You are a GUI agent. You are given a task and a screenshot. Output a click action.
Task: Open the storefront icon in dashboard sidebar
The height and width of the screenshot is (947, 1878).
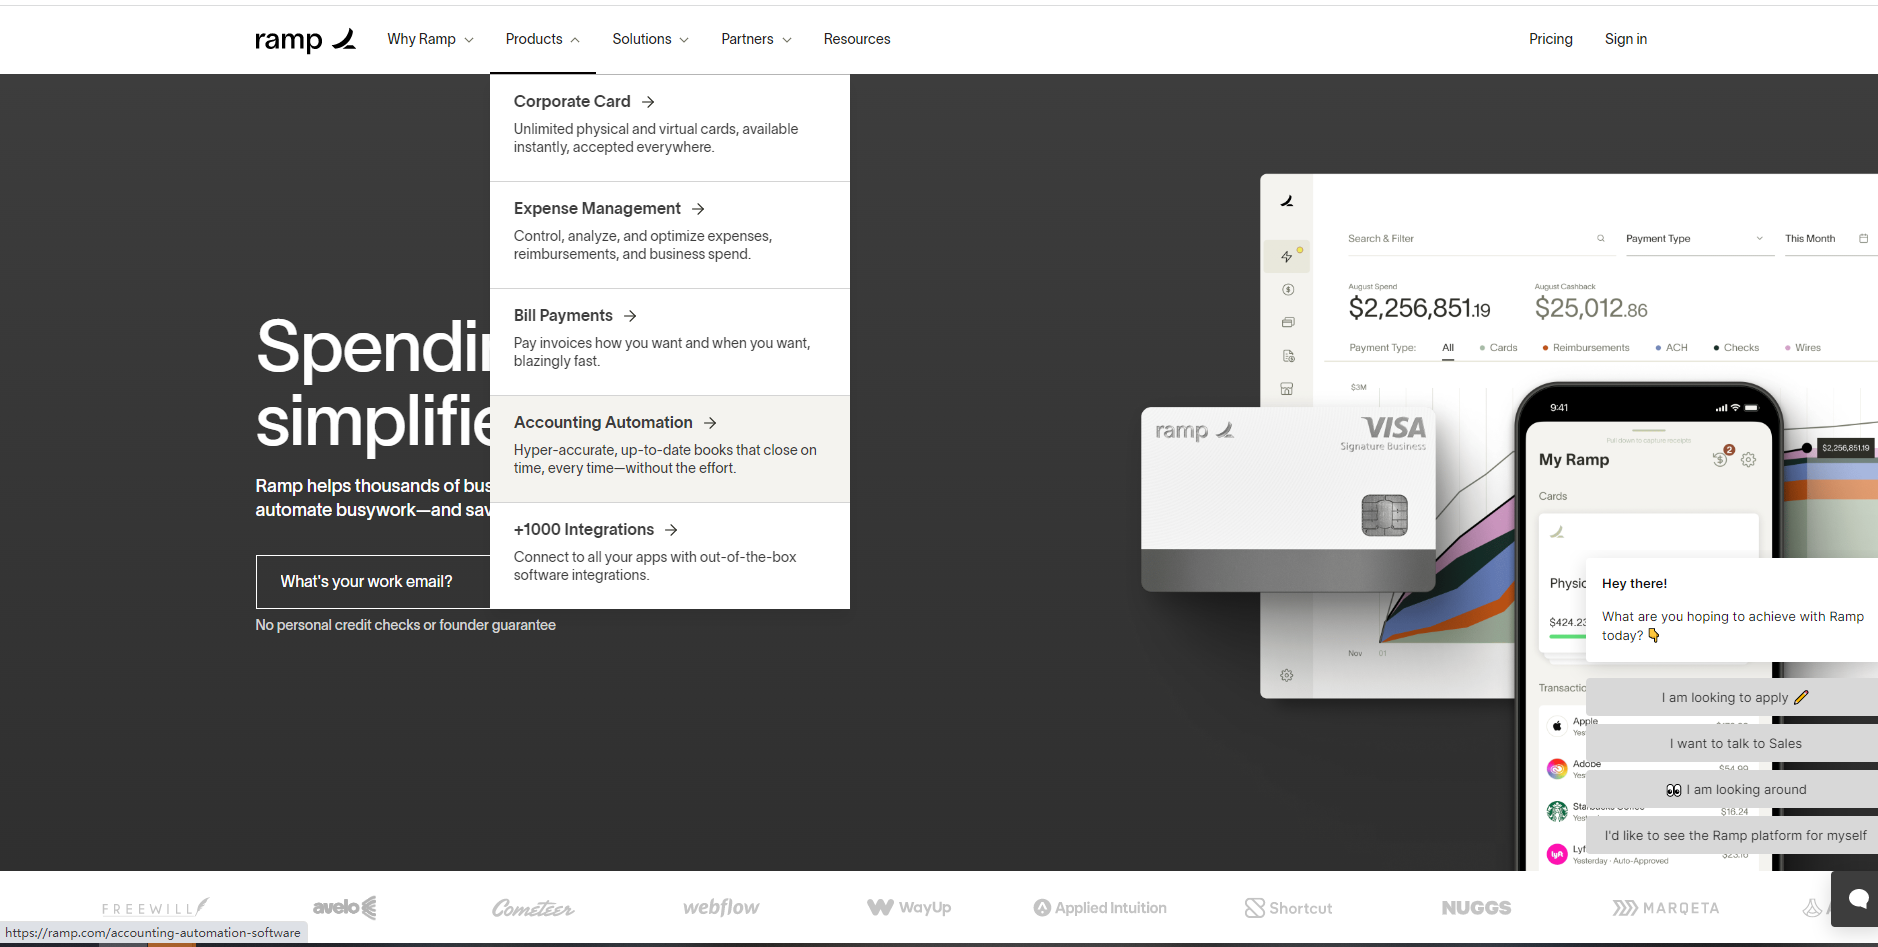(1287, 389)
